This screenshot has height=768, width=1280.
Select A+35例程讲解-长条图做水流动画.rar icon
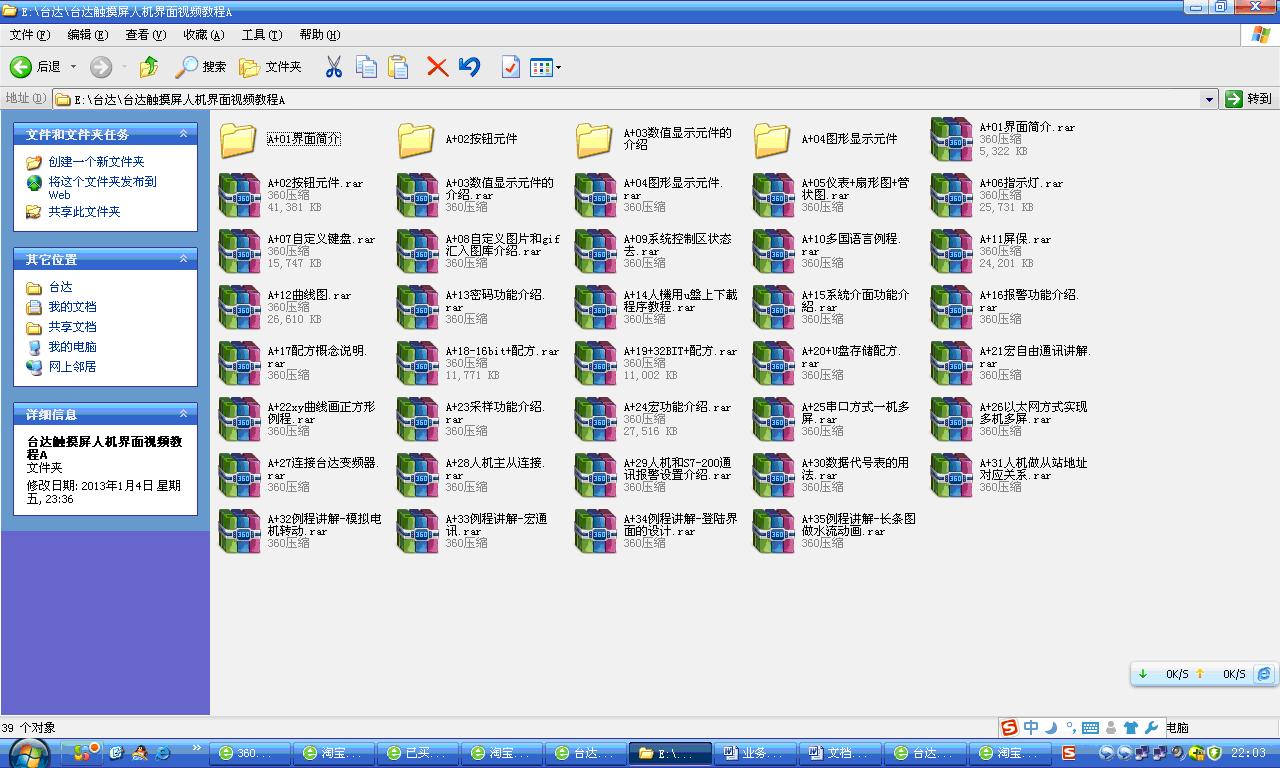[773, 531]
